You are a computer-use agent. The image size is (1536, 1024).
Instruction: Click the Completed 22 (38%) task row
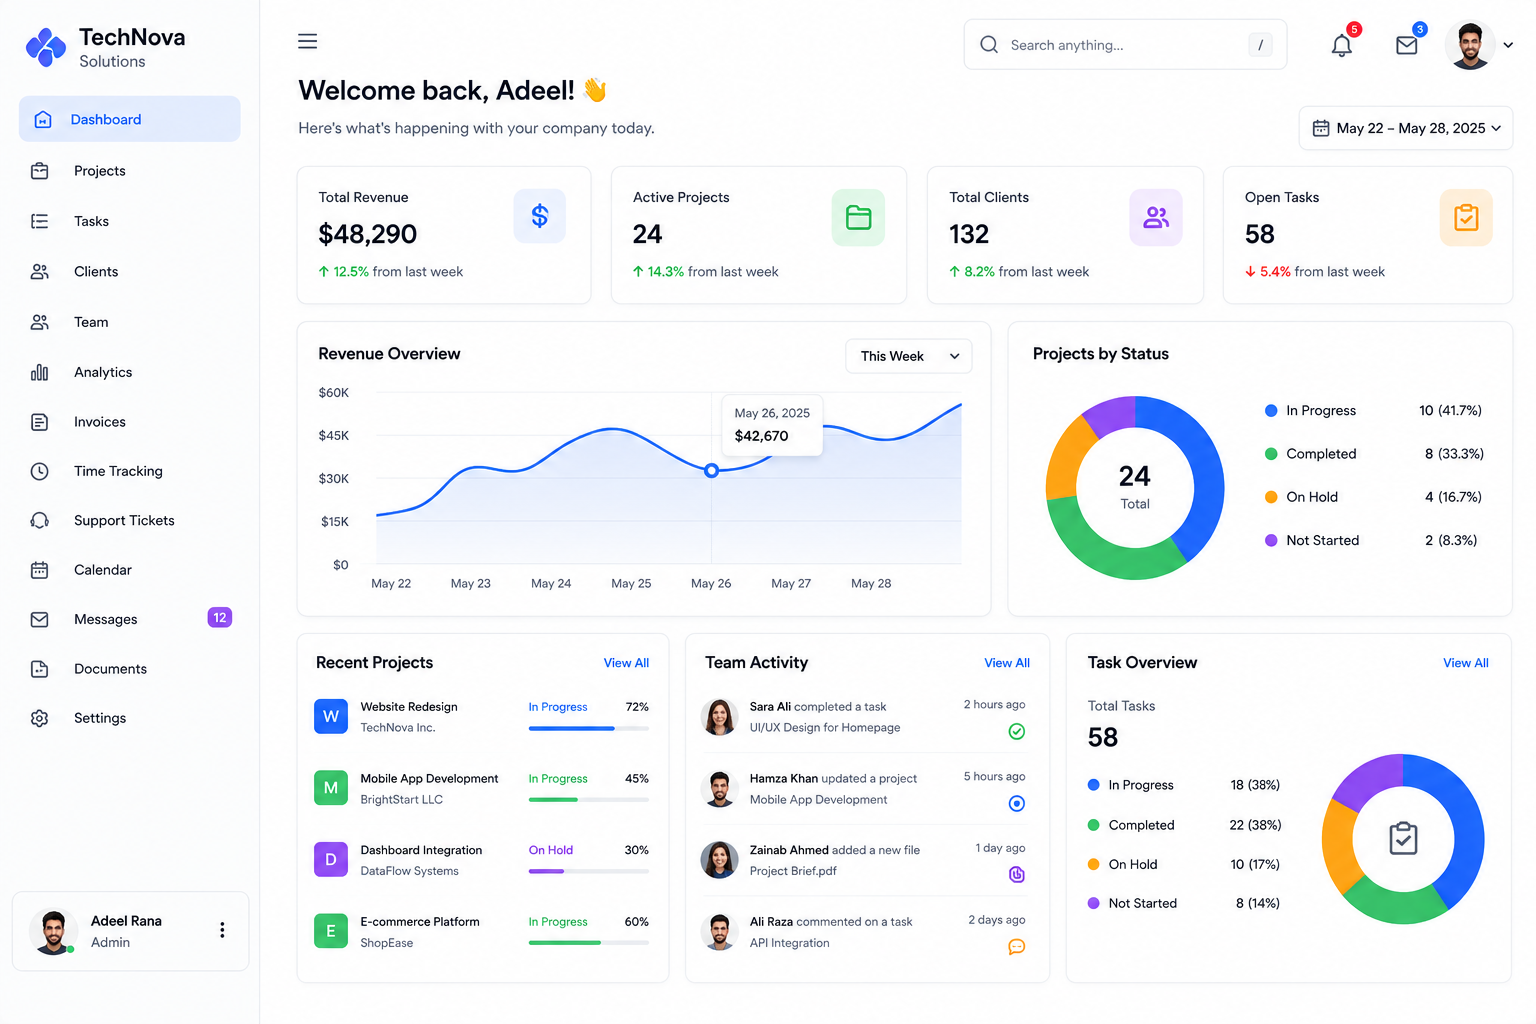coord(1185,825)
